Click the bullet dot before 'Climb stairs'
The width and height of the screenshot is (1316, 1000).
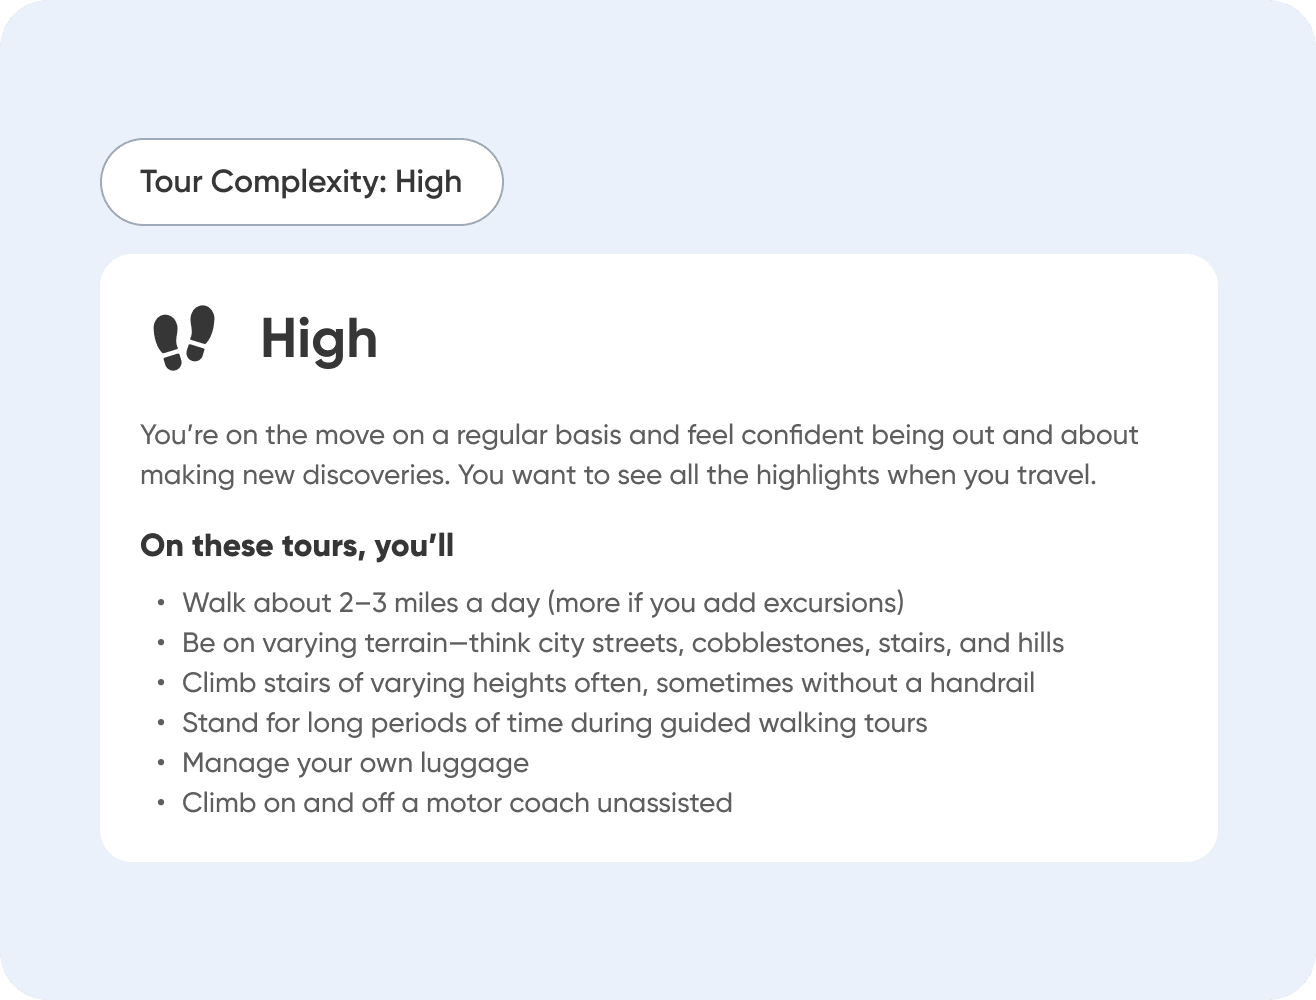tap(160, 683)
